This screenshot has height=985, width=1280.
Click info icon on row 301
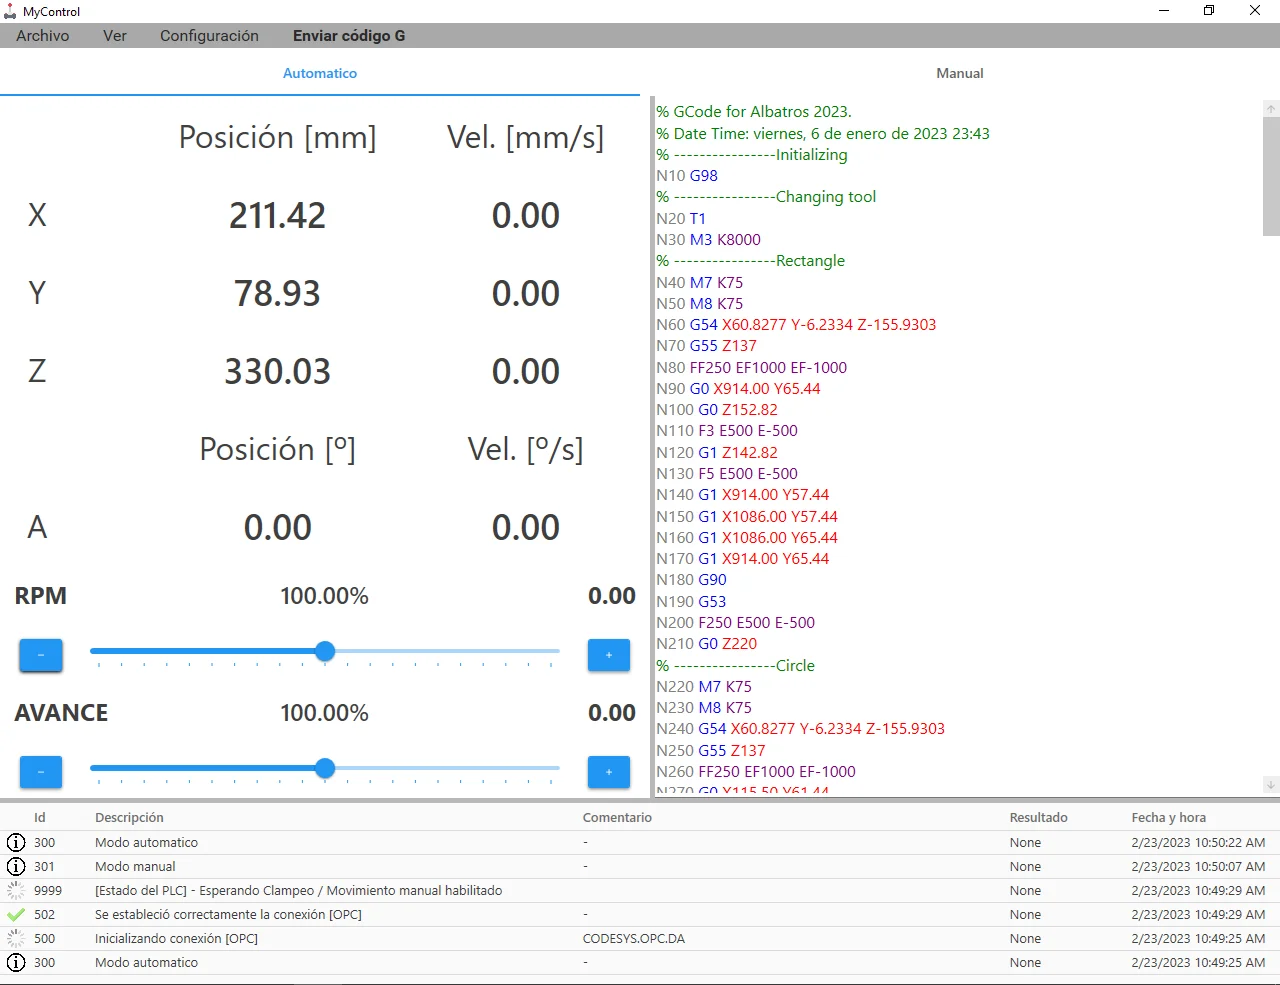point(16,866)
